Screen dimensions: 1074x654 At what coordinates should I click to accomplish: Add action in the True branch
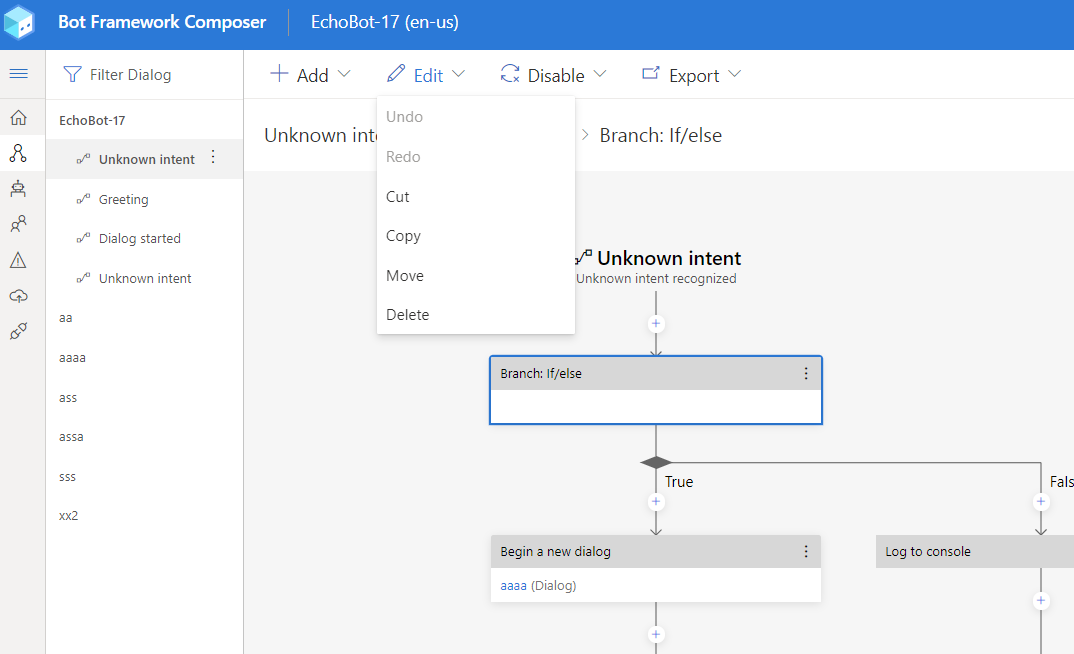click(x=655, y=502)
